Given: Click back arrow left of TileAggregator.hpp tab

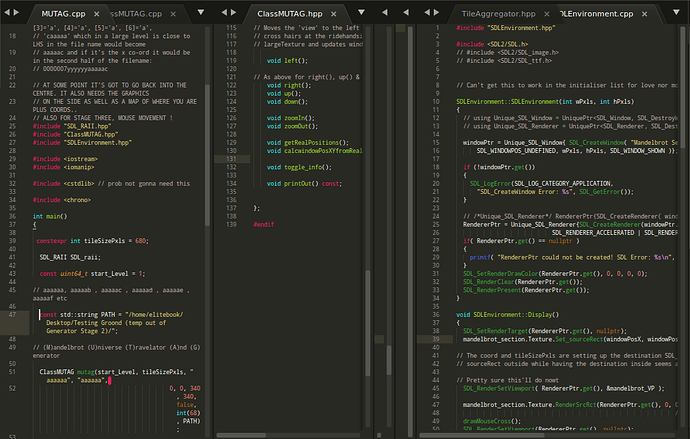Looking at the screenshot, I should 426,13.
